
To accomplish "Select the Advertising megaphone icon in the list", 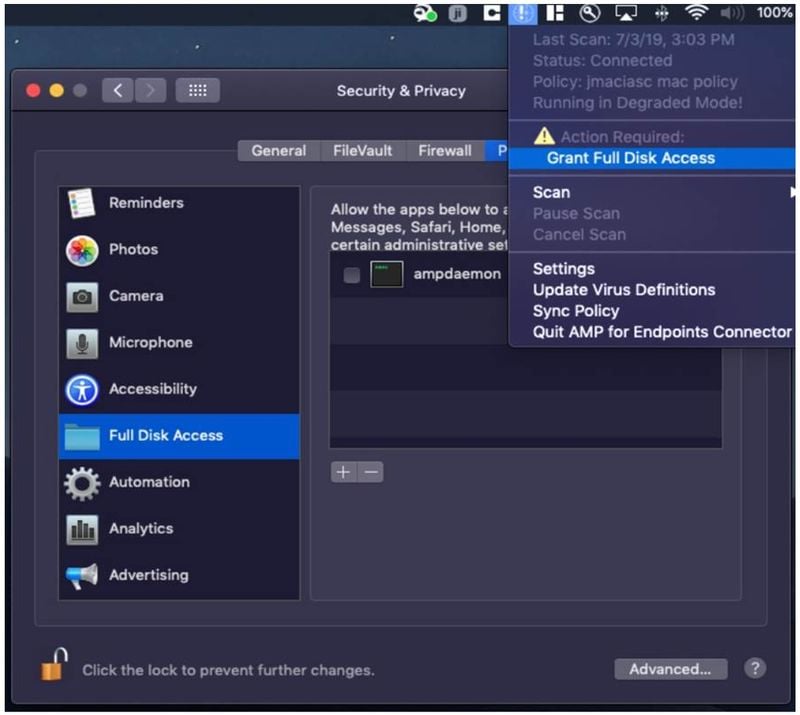I will [x=82, y=576].
